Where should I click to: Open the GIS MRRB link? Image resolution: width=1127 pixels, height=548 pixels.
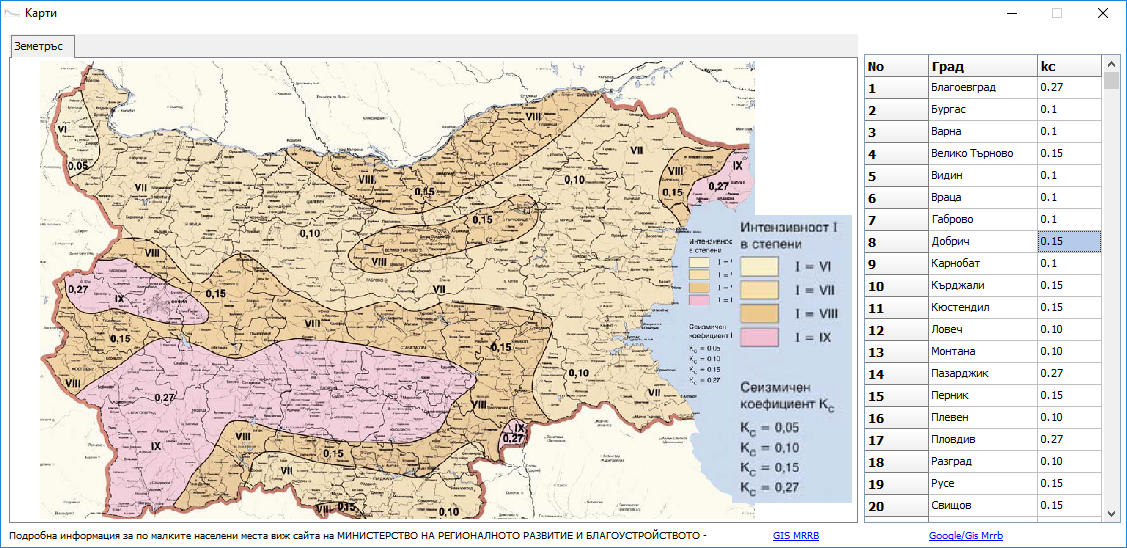795,536
